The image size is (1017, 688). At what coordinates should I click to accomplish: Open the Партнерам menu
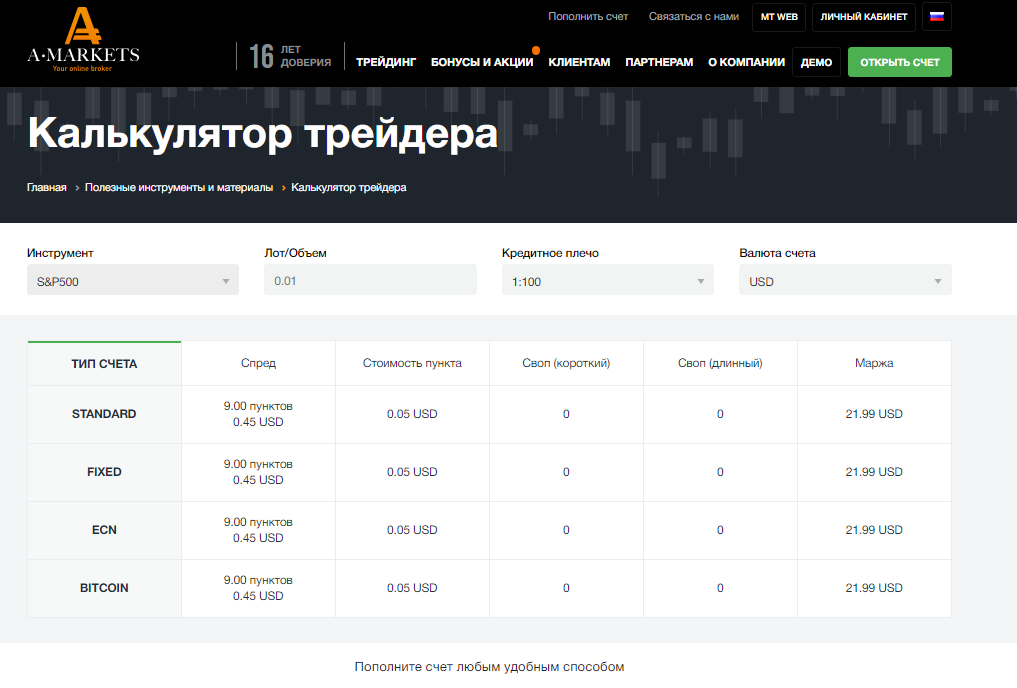(659, 62)
